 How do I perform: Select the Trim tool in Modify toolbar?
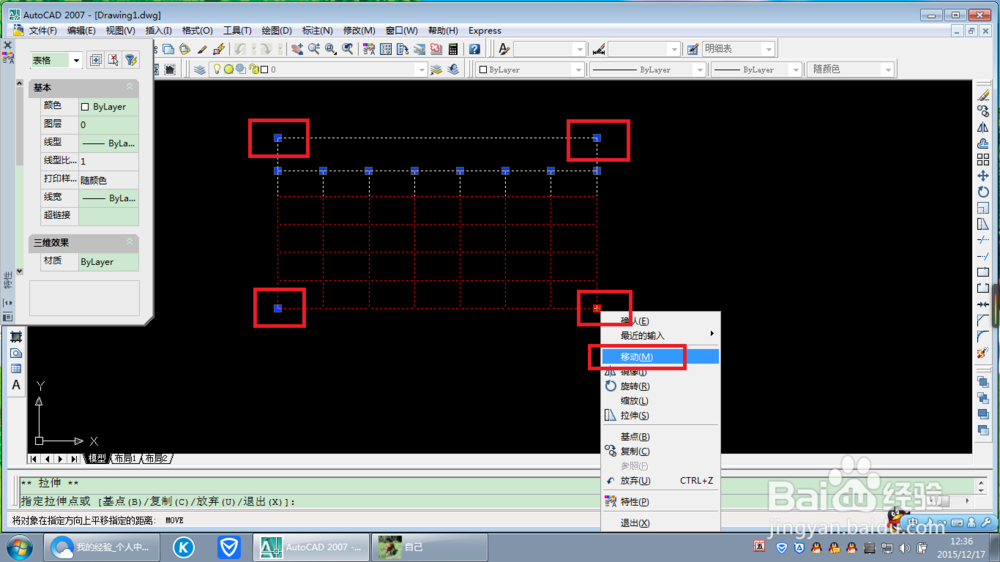click(x=983, y=240)
